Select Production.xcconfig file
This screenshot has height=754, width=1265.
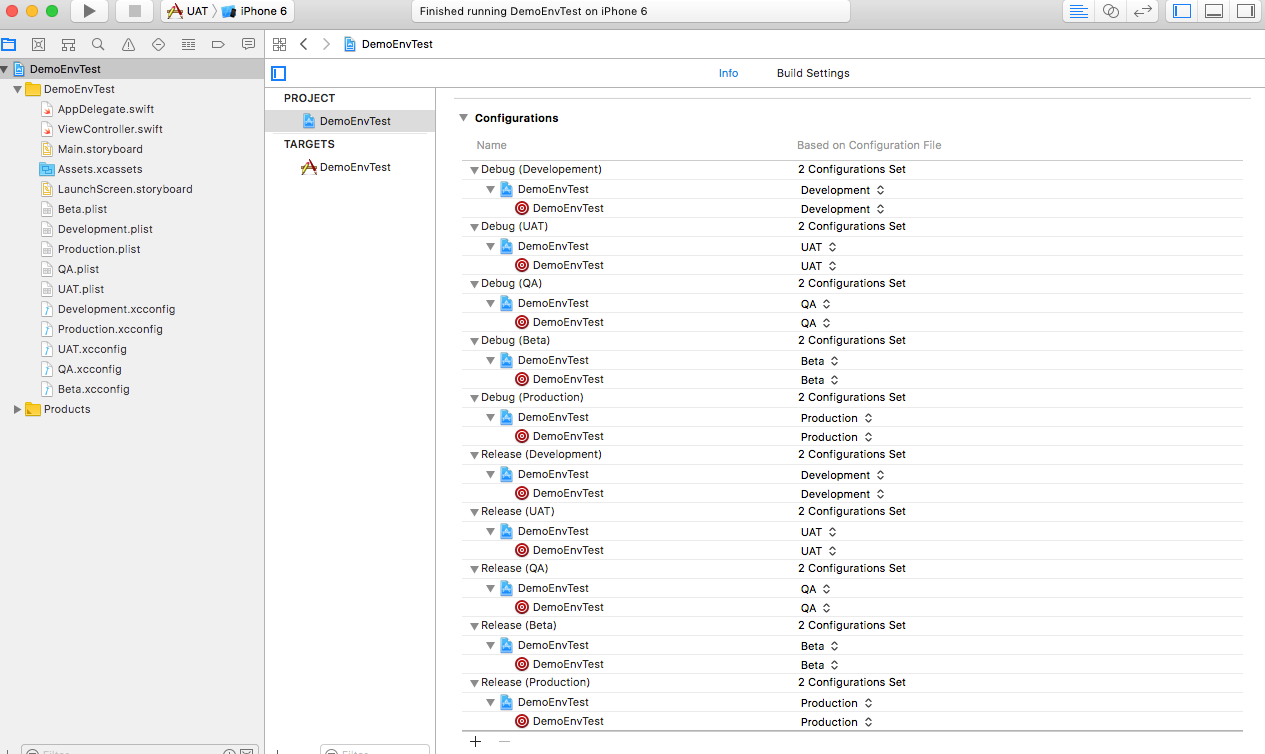(110, 329)
